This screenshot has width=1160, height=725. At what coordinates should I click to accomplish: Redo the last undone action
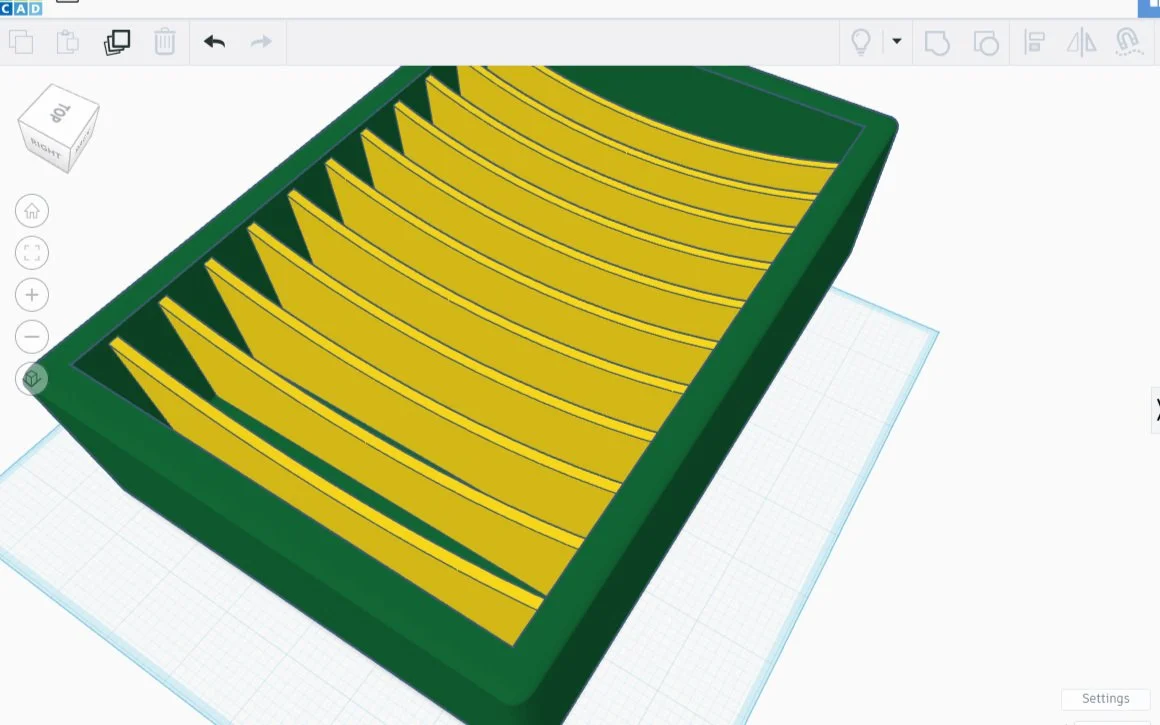coord(261,42)
